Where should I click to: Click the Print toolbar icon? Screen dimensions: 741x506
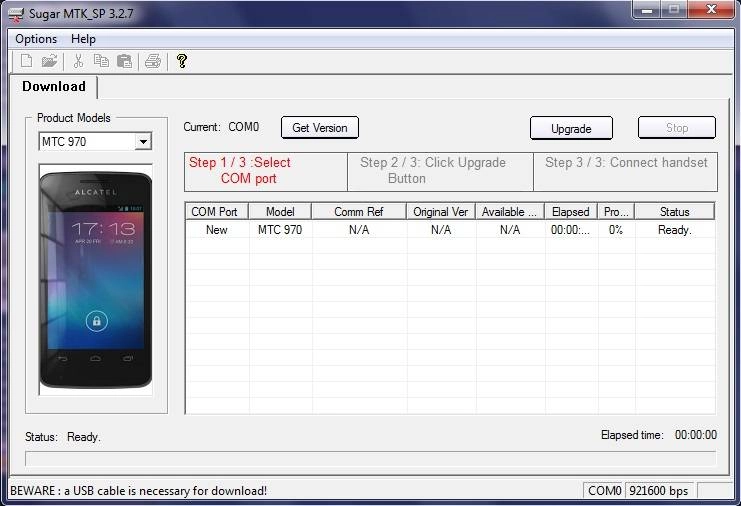click(153, 61)
